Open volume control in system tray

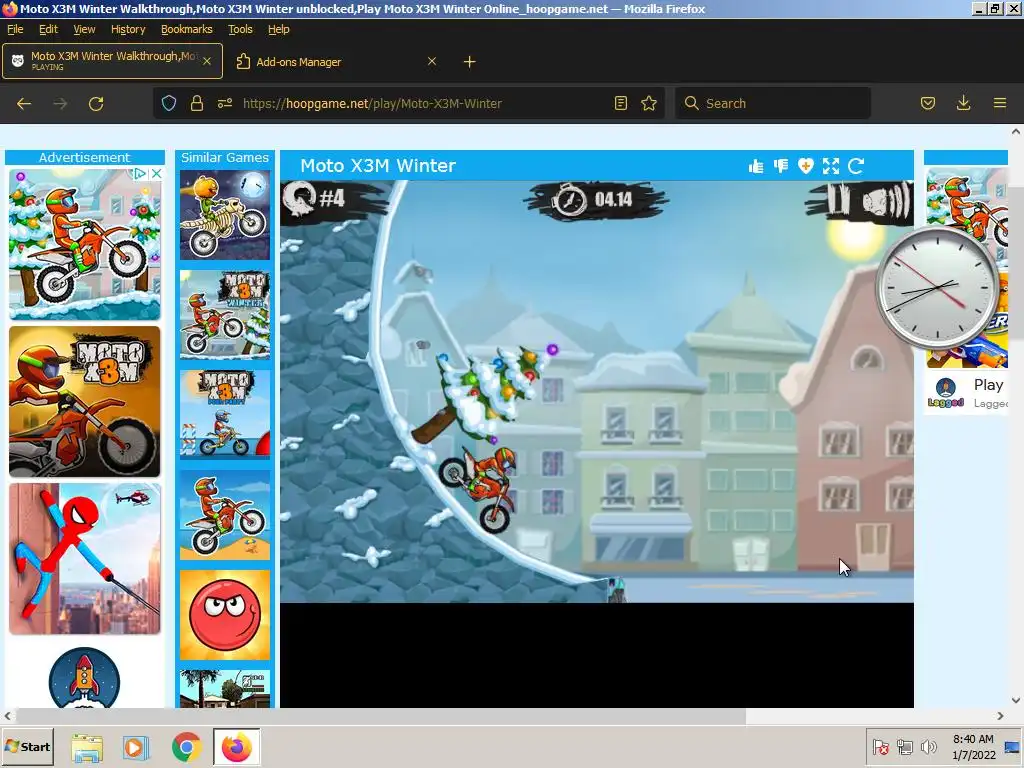point(928,748)
